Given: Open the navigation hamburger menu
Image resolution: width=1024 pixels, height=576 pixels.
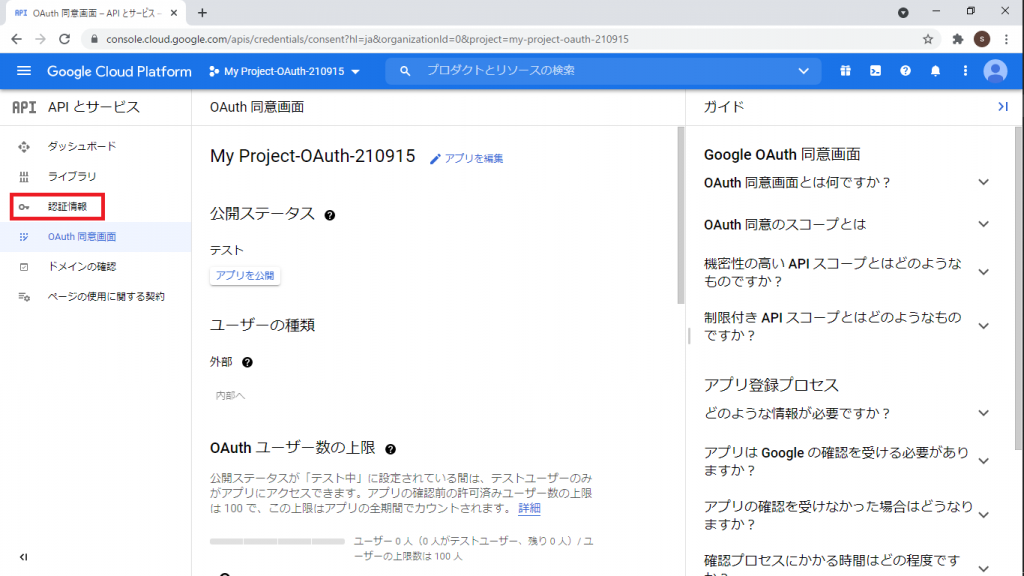Looking at the screenshot, I should coord(24,71).
